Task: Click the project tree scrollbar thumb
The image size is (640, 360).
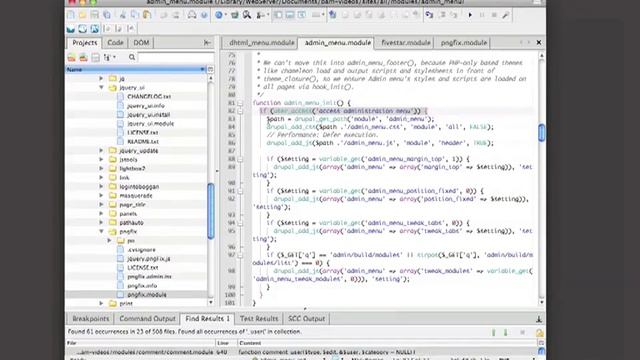Action: click(211, 211)
